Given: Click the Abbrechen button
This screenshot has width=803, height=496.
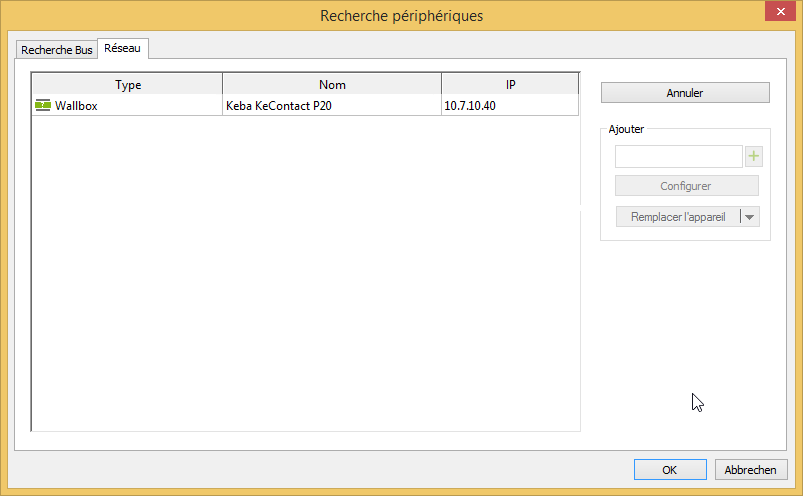Looking at the screenshot, I should [x=751, y=470].
